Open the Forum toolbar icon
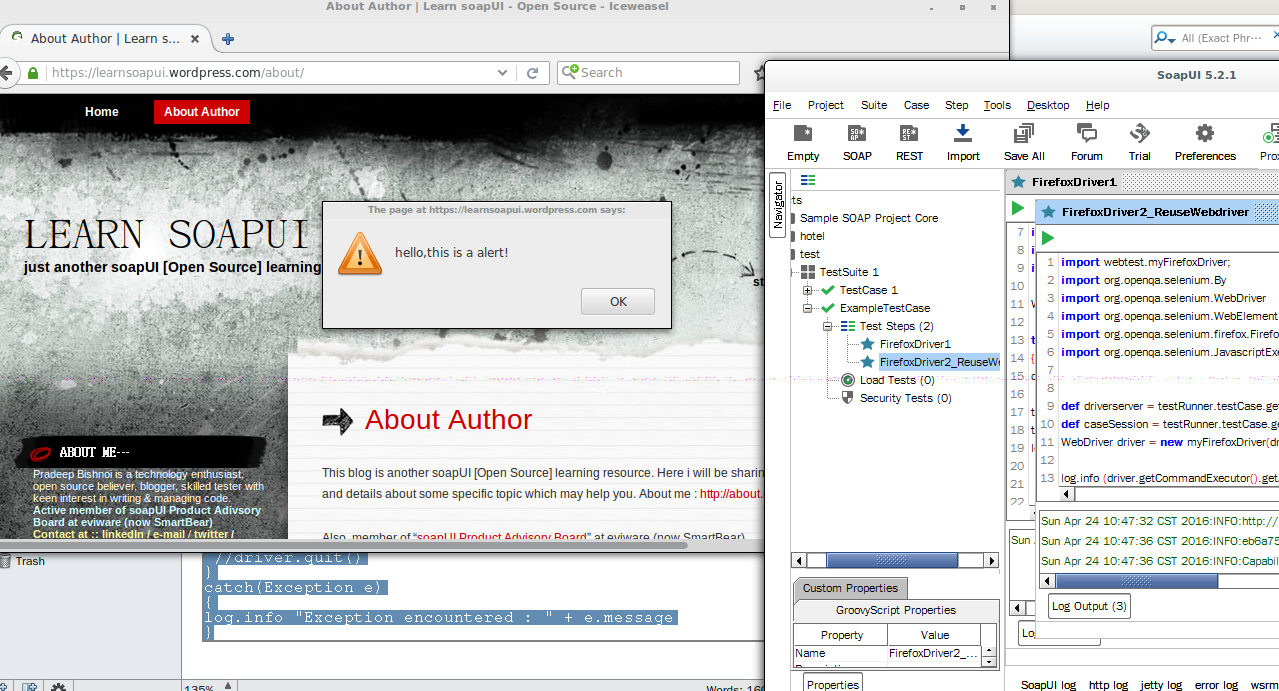This screenshot has height=691, width=1279. 1086,134
